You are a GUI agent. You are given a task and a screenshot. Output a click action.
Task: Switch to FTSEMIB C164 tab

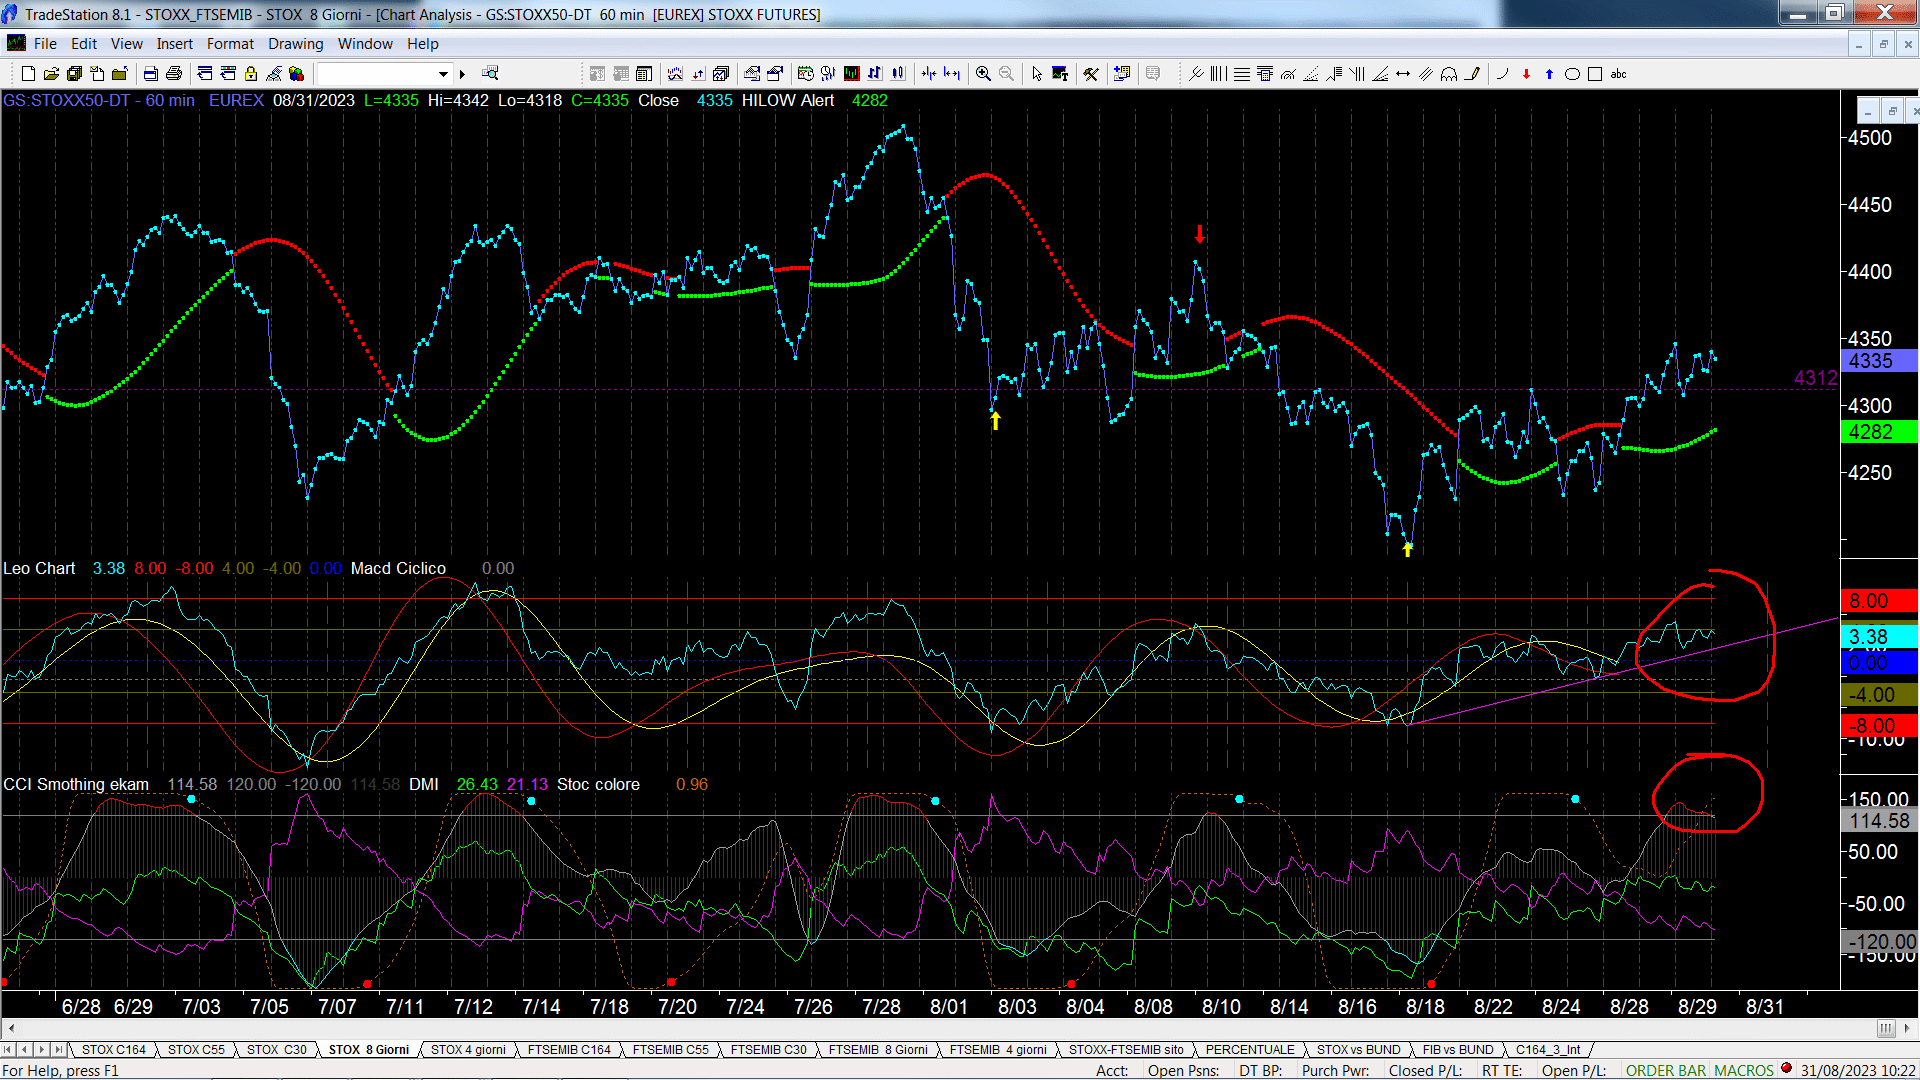(569, 1050)
